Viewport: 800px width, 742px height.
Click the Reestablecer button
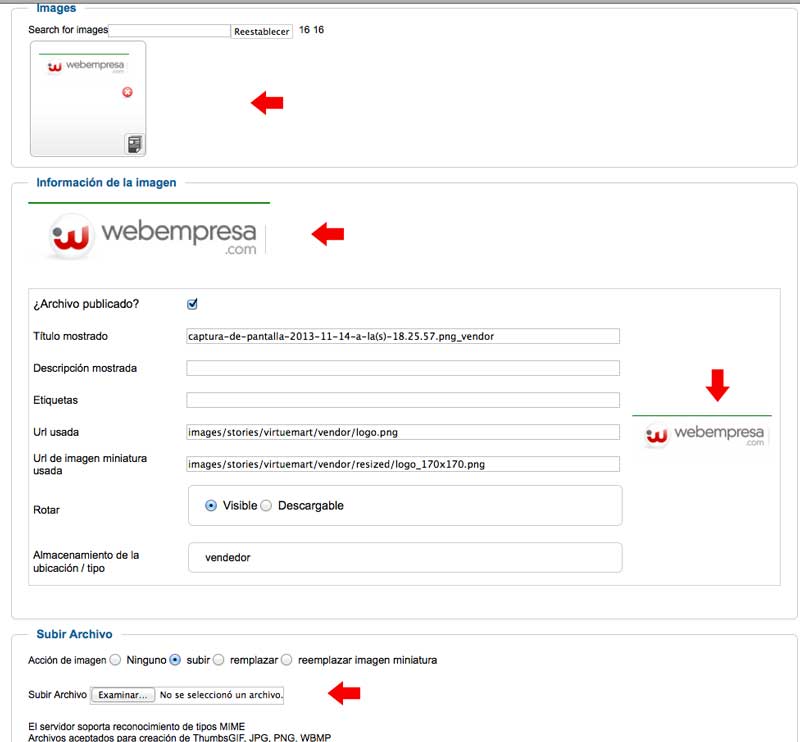tap(262, 31)
